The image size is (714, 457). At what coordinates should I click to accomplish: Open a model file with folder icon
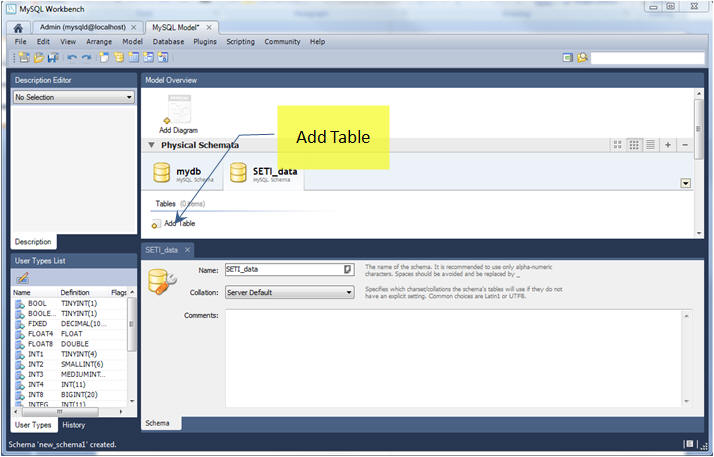coord(39,57)
